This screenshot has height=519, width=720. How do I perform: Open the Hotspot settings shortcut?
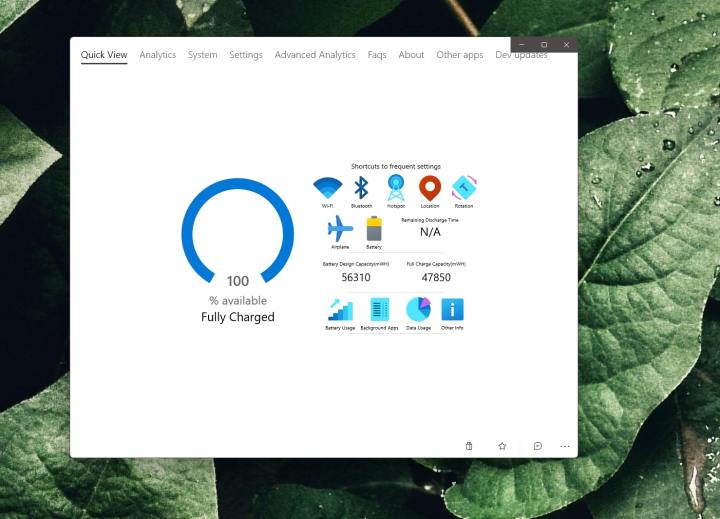(x=396, y=188)
